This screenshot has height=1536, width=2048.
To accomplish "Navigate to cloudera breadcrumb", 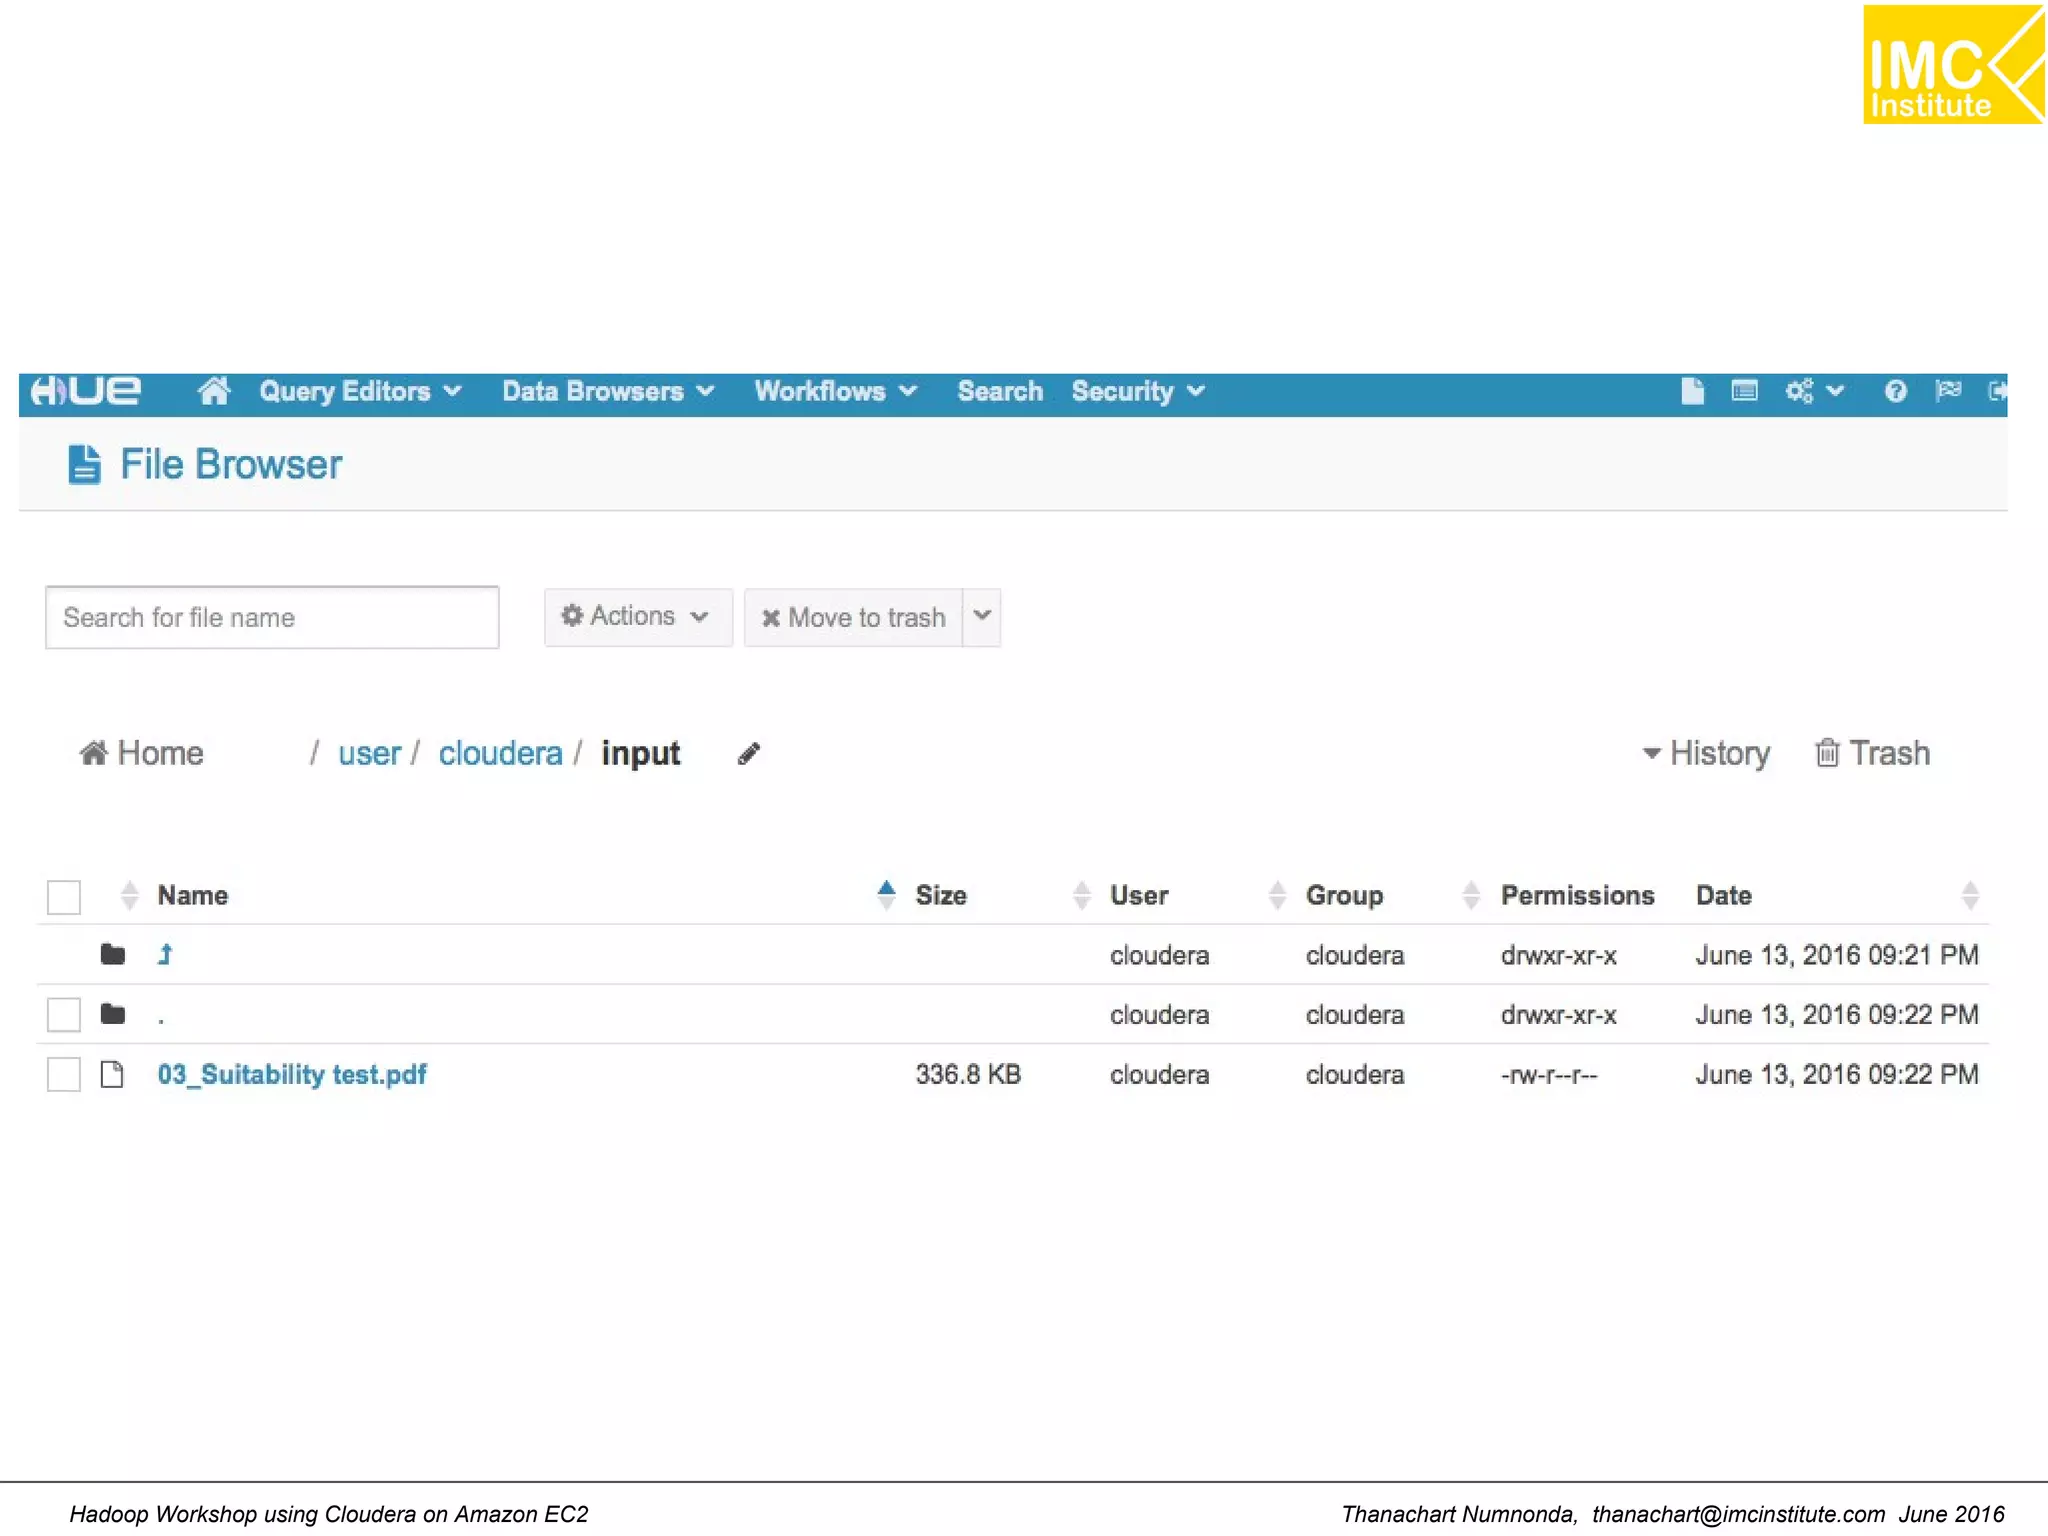I will pos(500,753).
